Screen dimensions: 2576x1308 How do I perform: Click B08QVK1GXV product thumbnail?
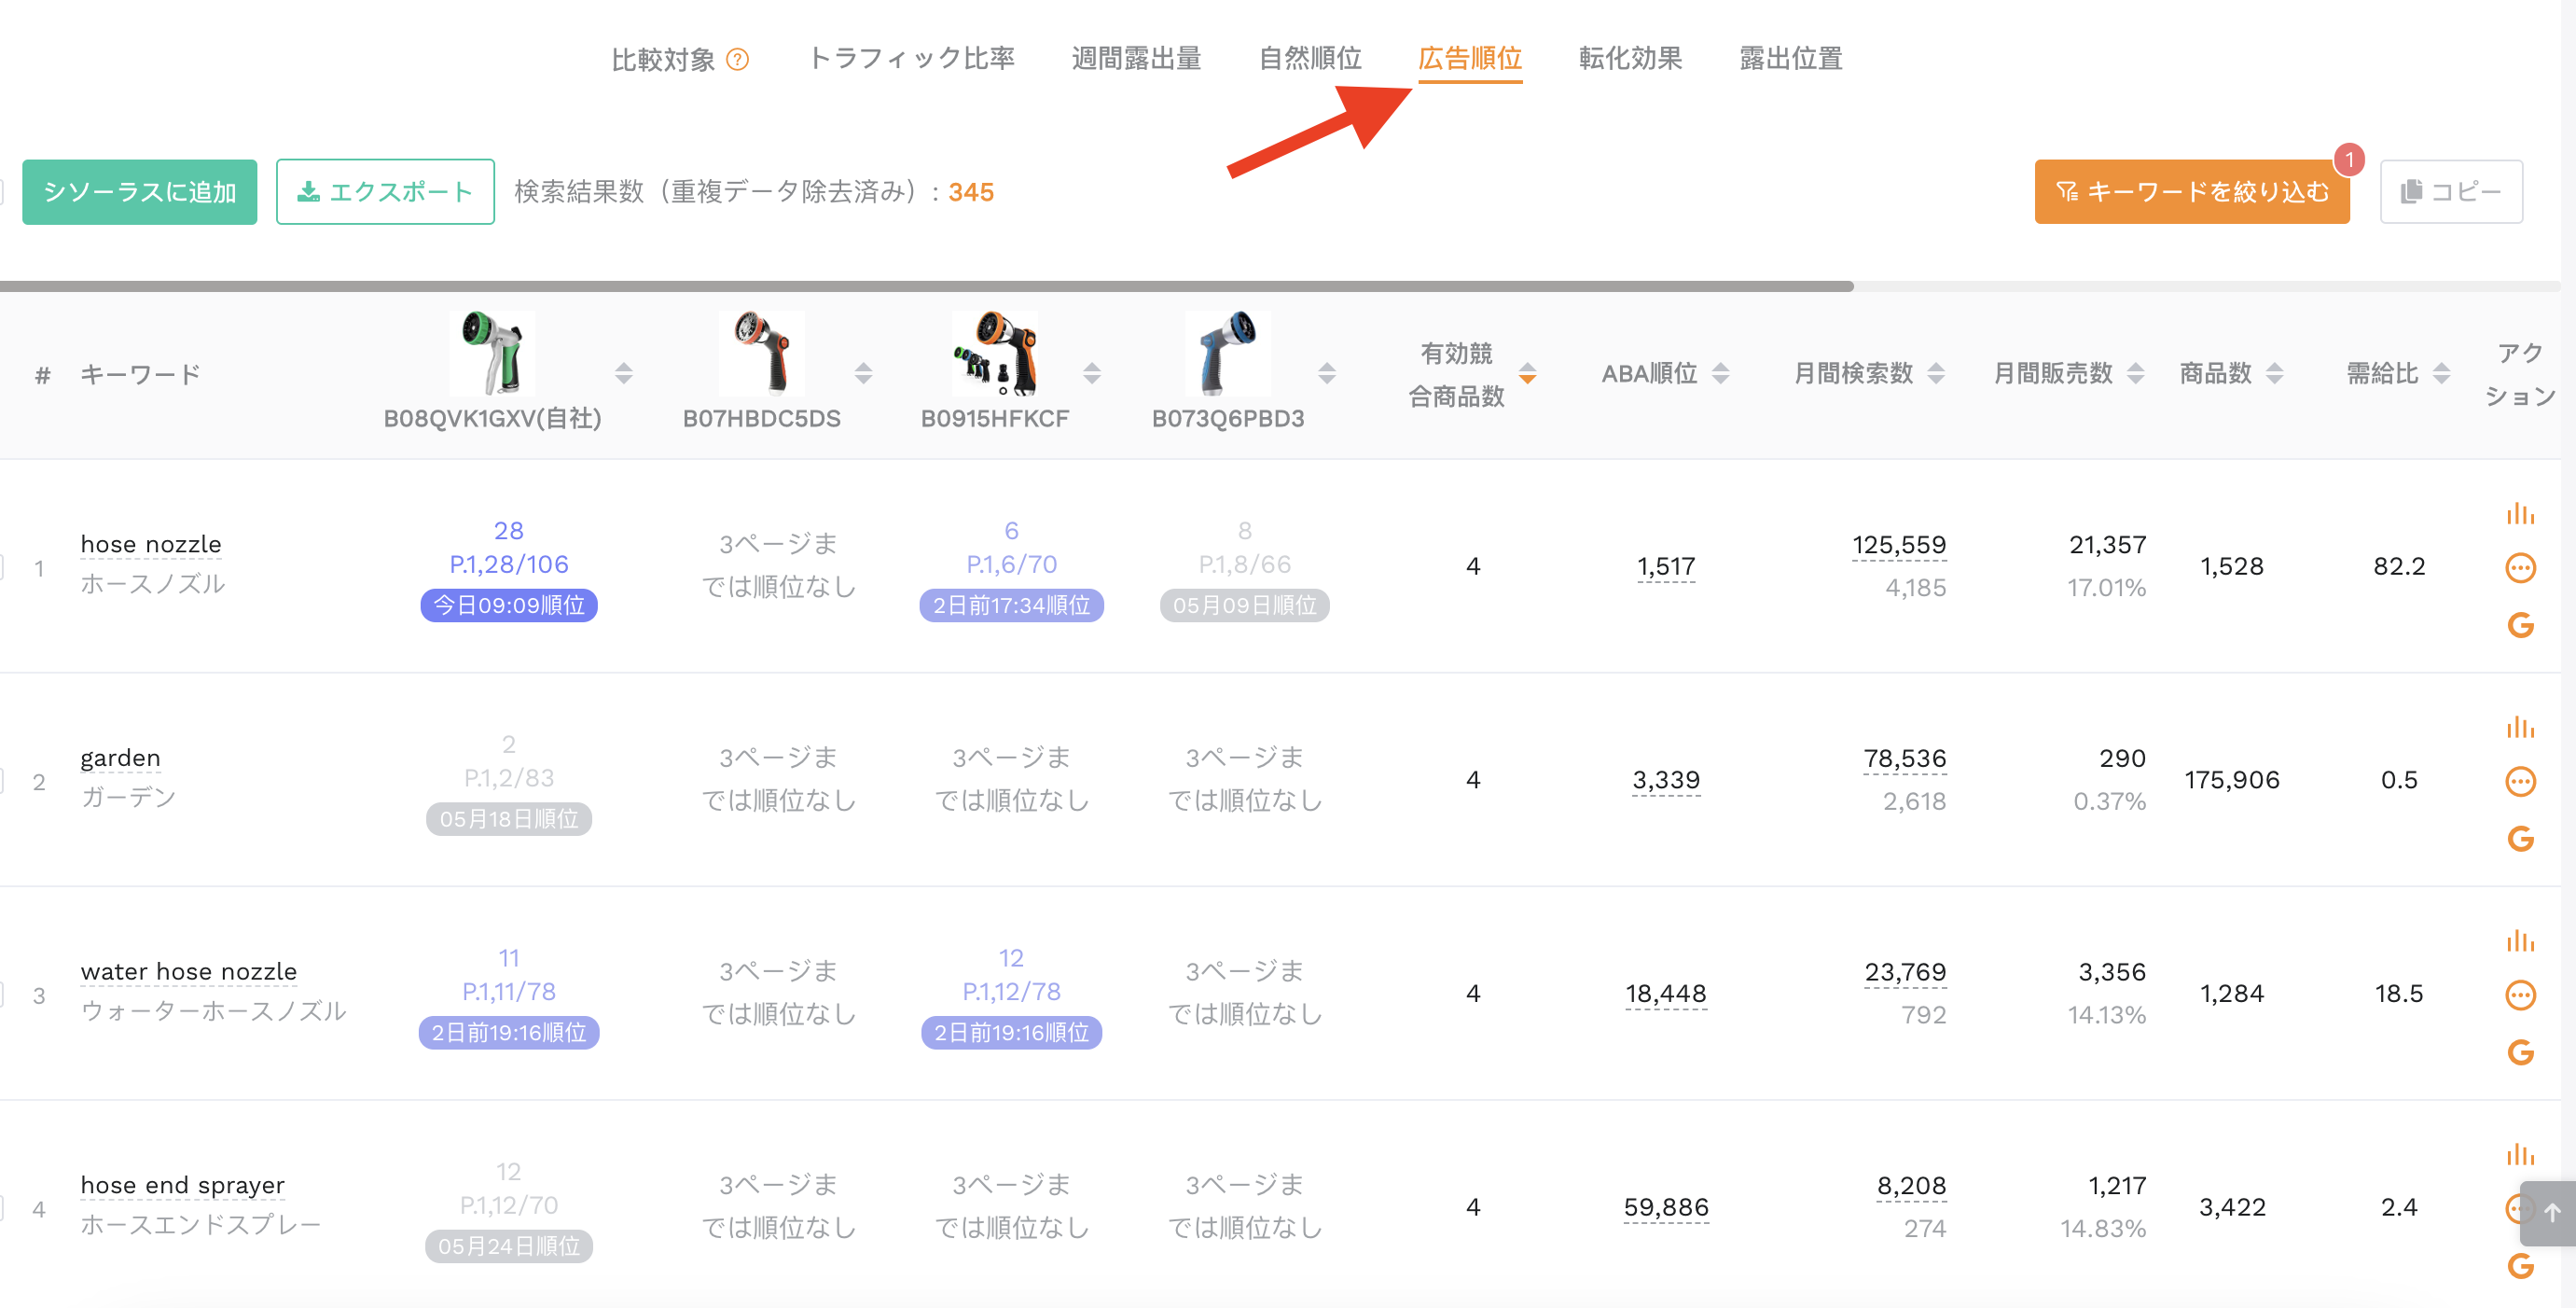(x=492, y=353)
